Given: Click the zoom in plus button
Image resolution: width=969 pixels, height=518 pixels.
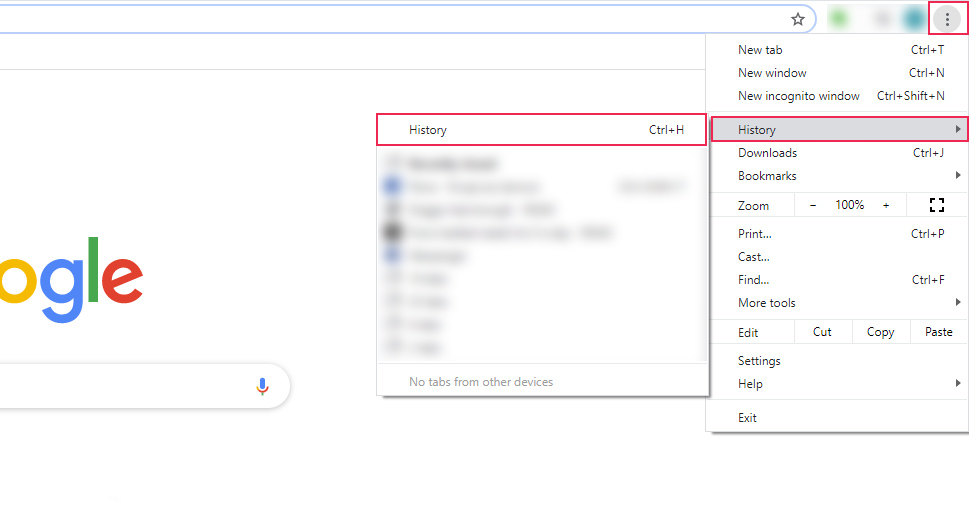Looking at the screenshot, I should (x=886, y=205).
